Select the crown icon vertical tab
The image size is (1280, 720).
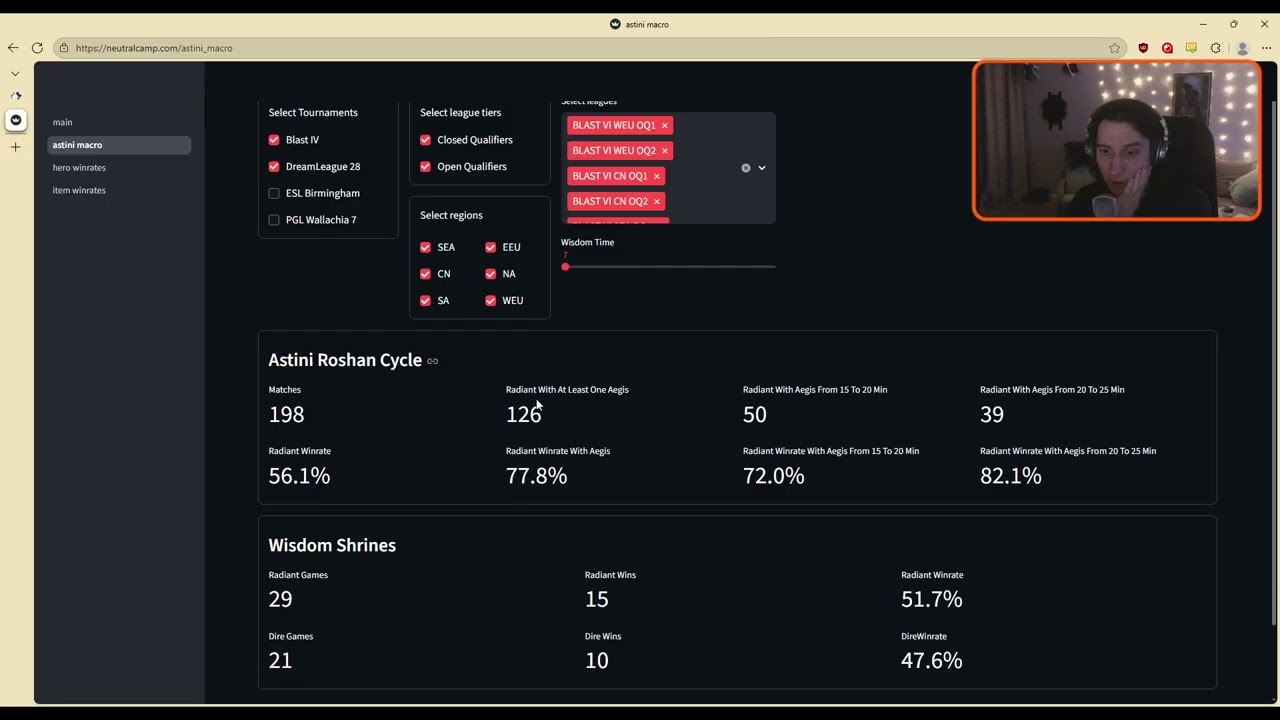tap(15, 120)
